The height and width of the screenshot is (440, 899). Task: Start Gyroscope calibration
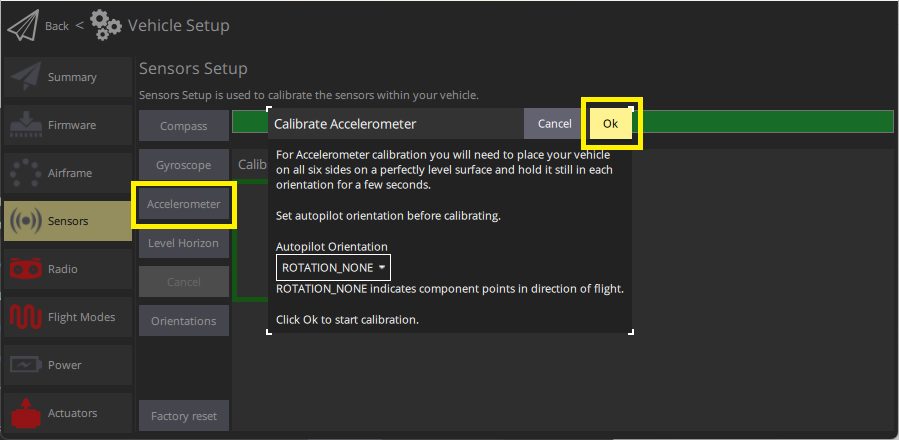click(183, 164)
